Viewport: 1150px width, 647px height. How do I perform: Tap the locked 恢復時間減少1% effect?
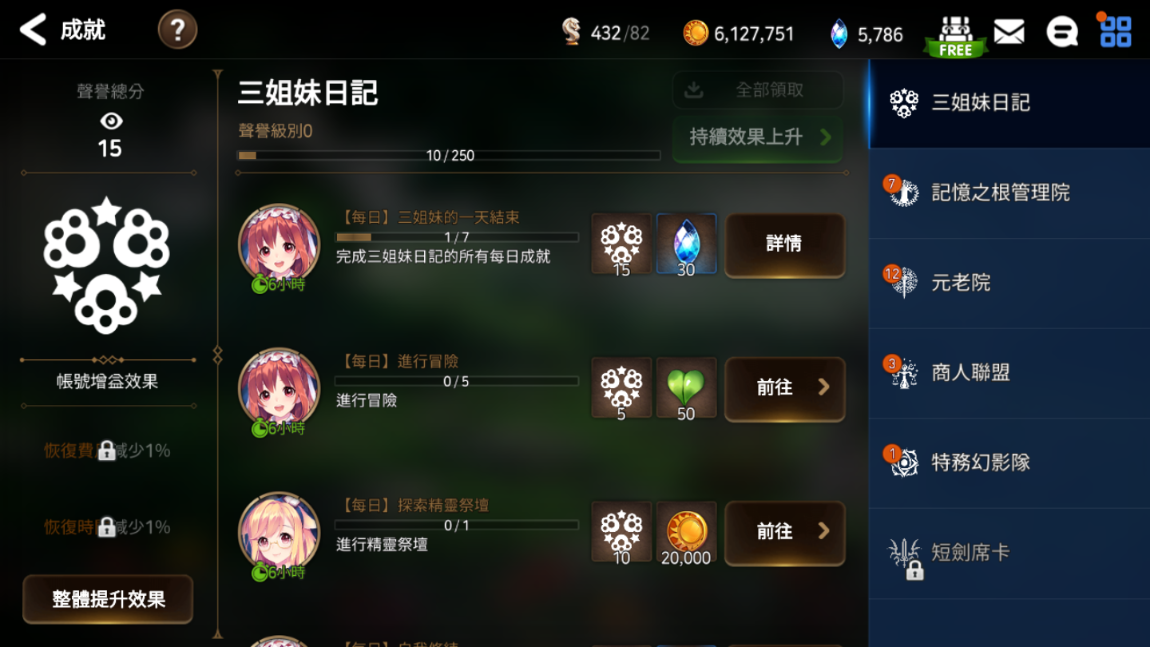(107, 527)
